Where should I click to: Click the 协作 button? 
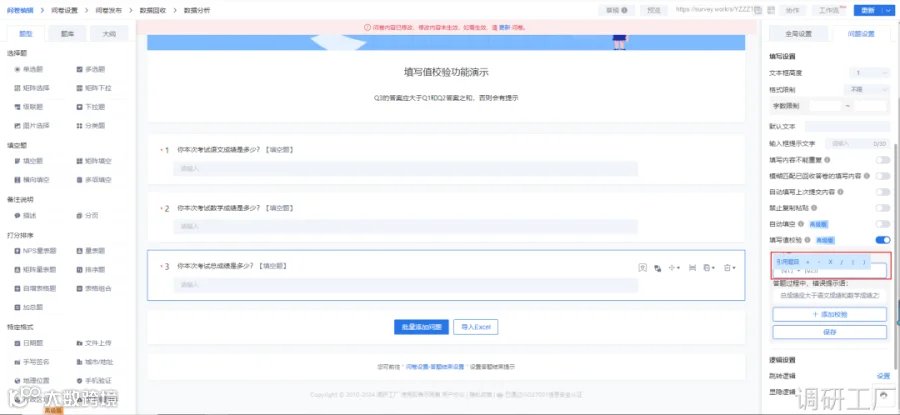point(793,10)
